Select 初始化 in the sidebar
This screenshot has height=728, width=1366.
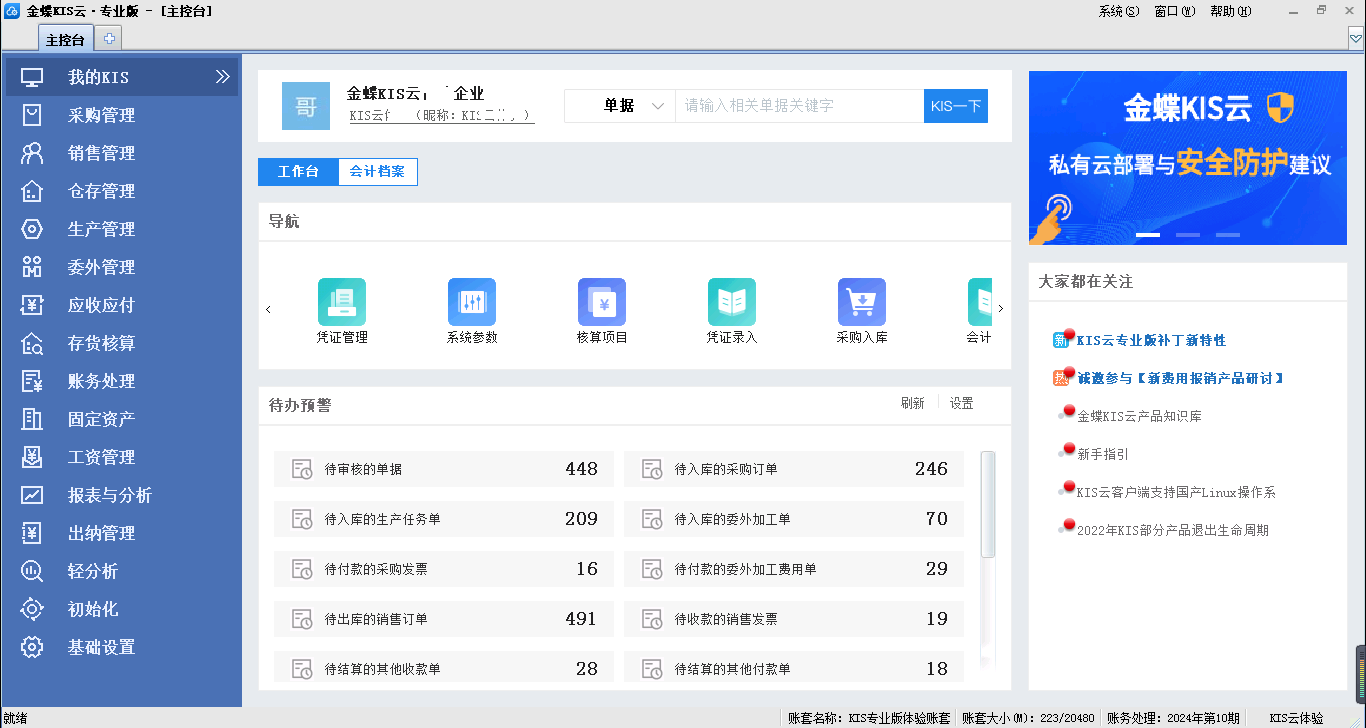coord(121,609)
